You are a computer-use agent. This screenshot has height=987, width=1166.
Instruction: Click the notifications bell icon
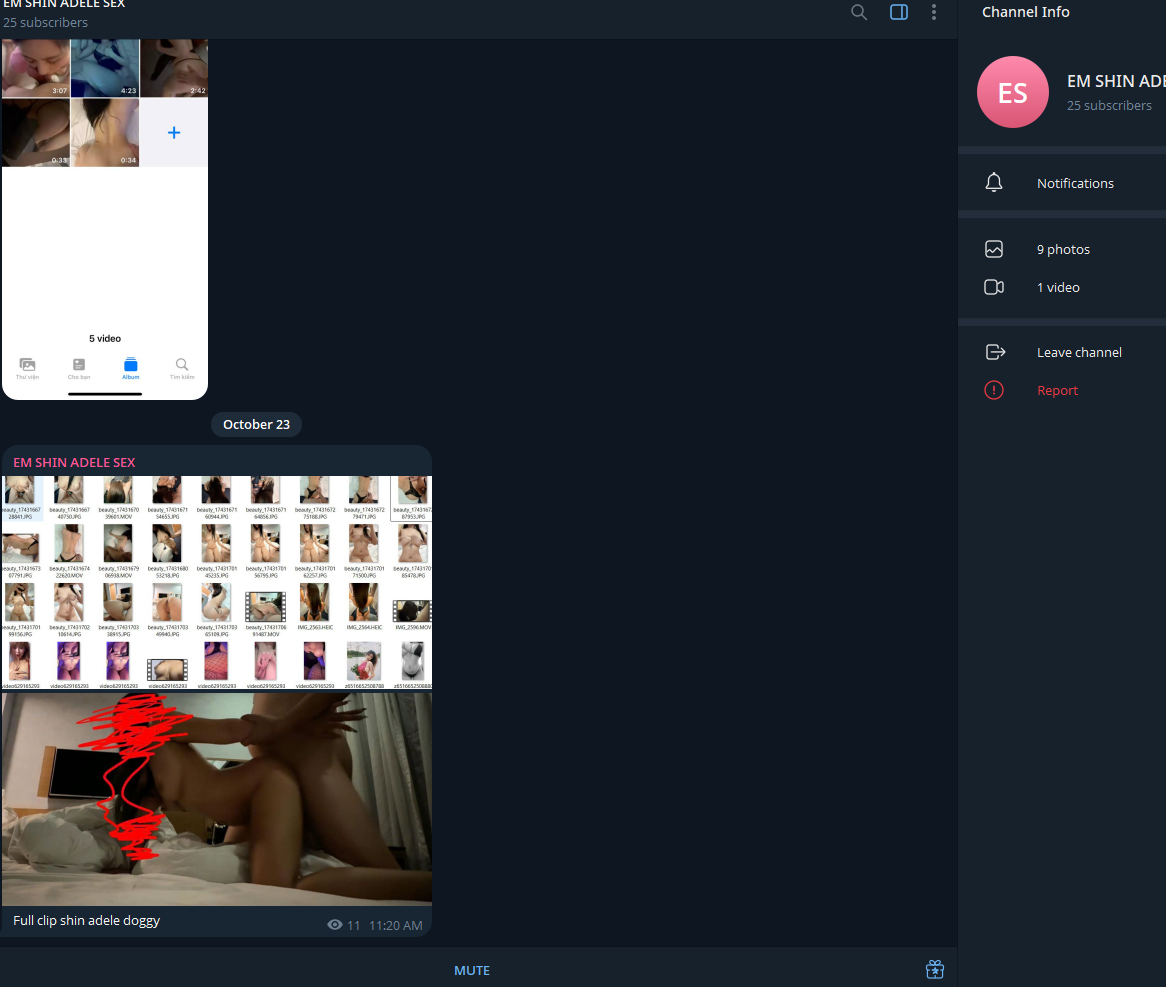click(993, 182)
